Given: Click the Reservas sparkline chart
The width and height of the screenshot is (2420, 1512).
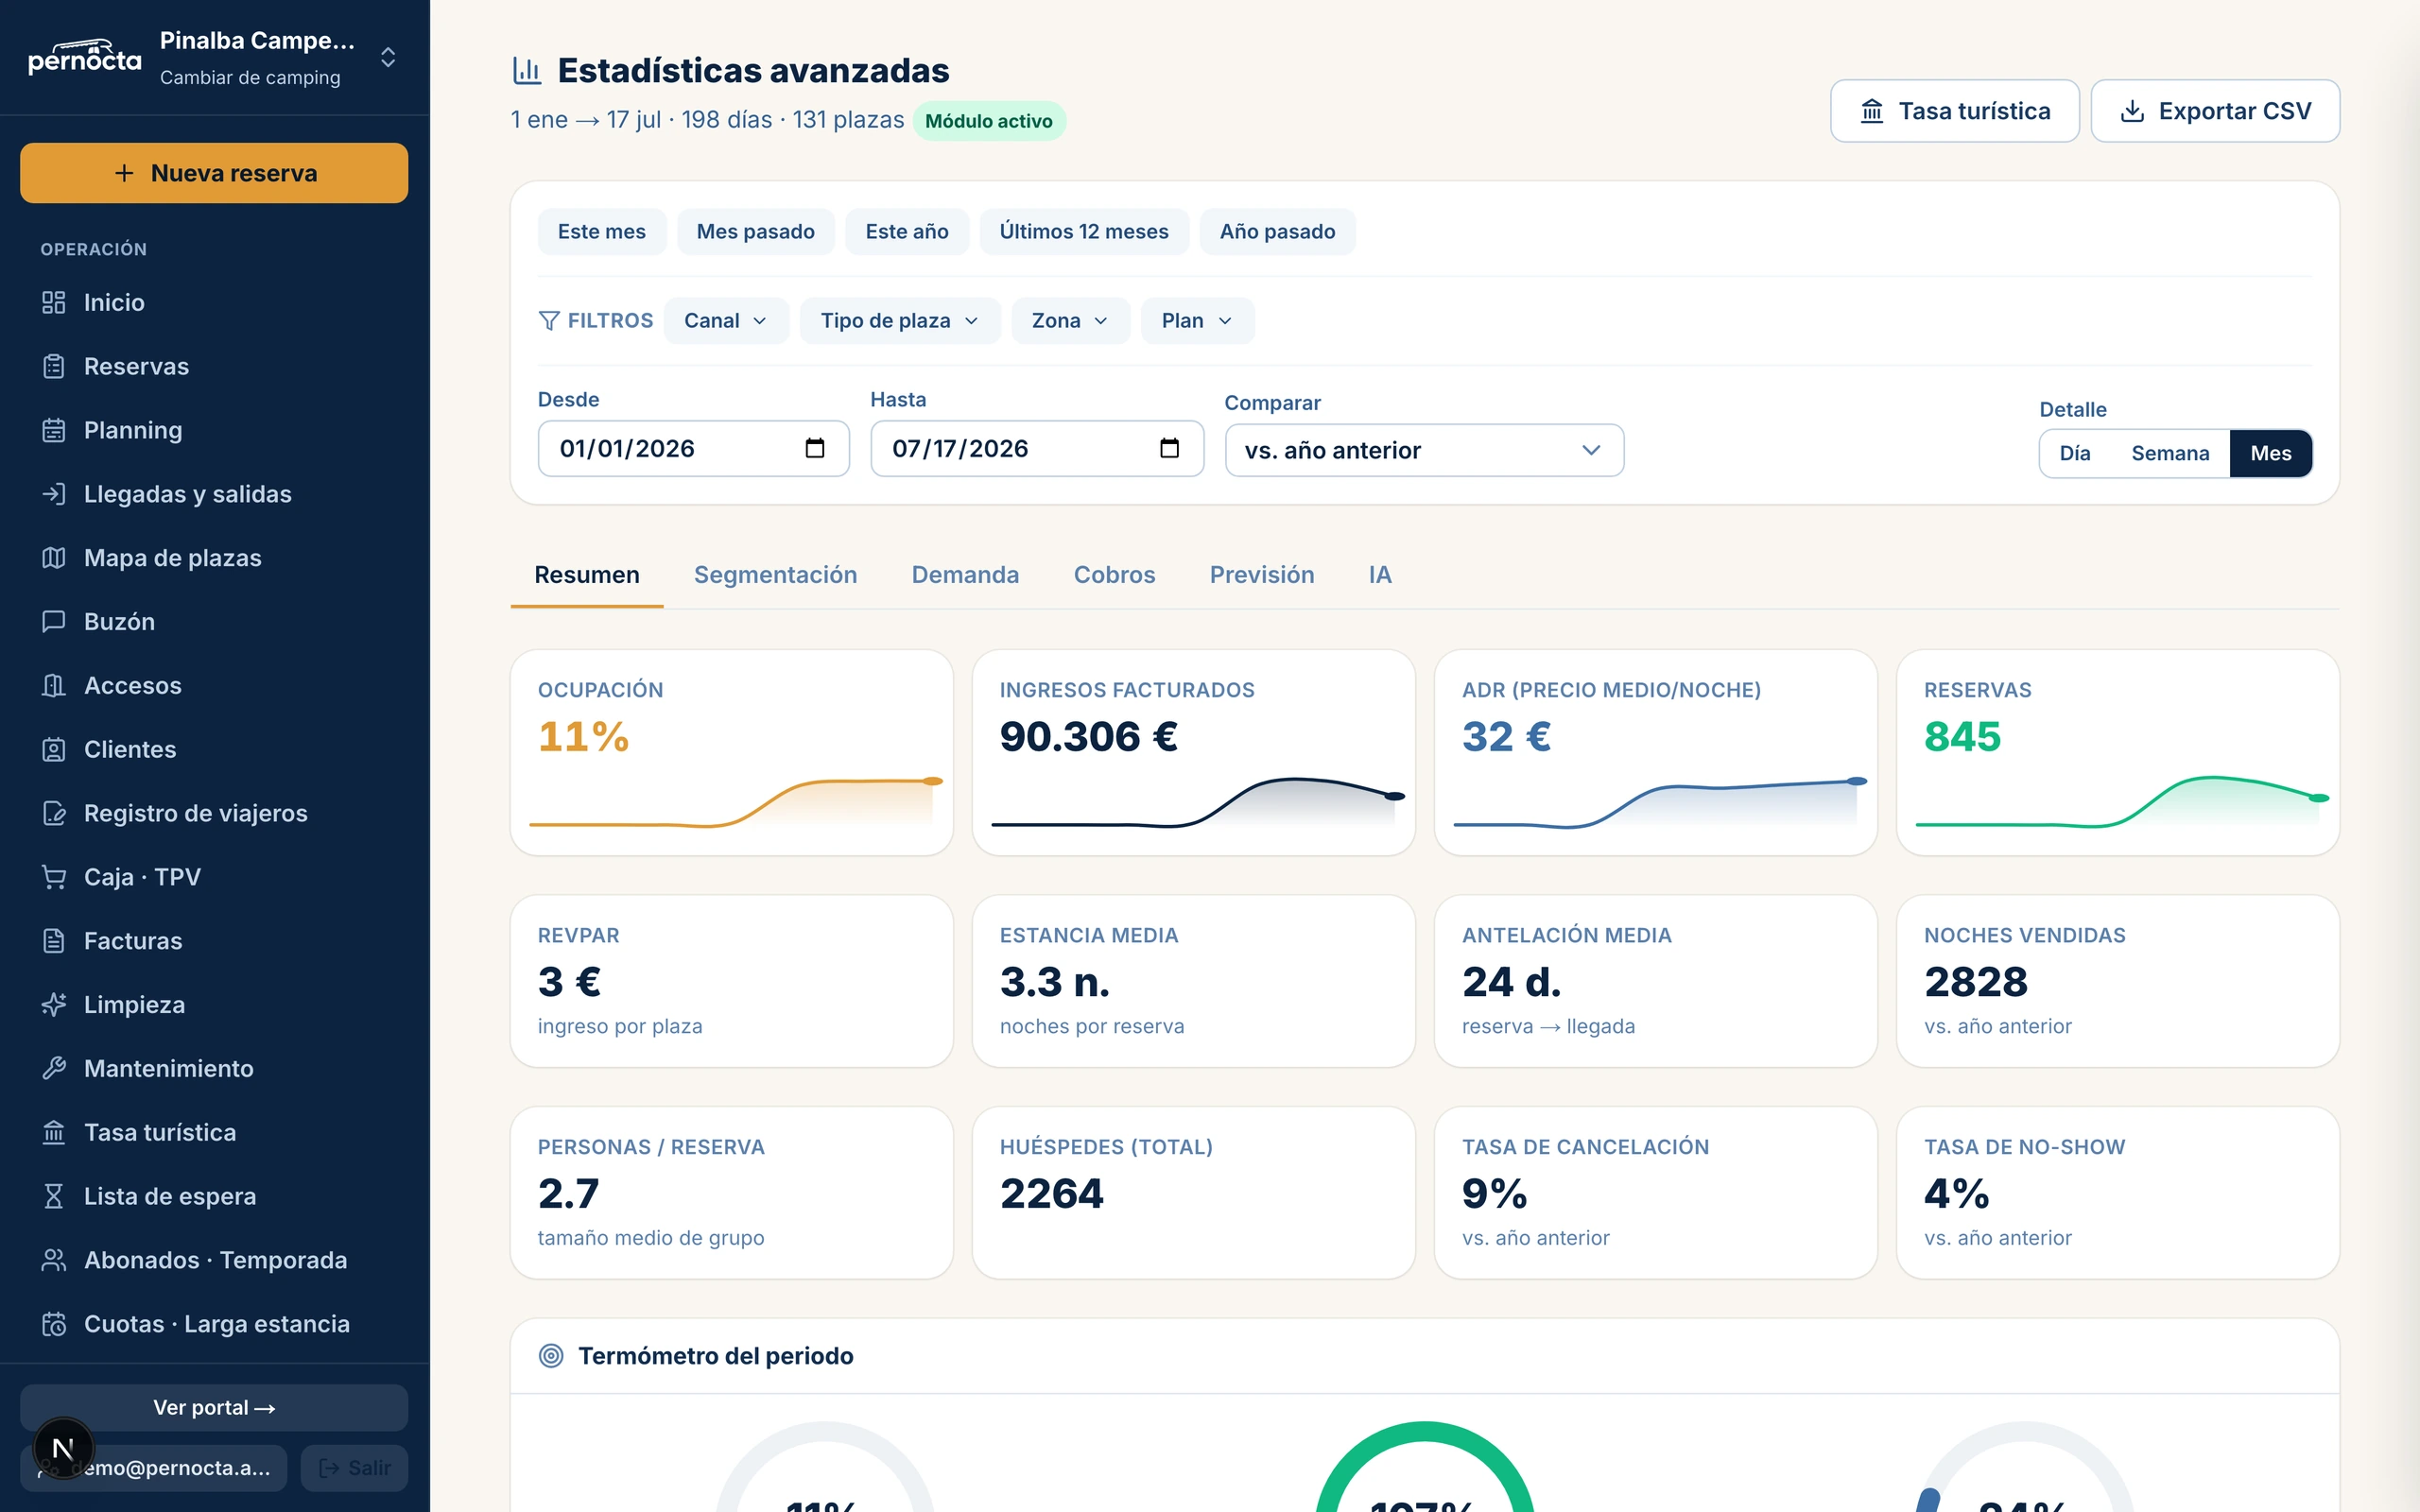Looking at the screenshot, I should tap(2122, 802).
